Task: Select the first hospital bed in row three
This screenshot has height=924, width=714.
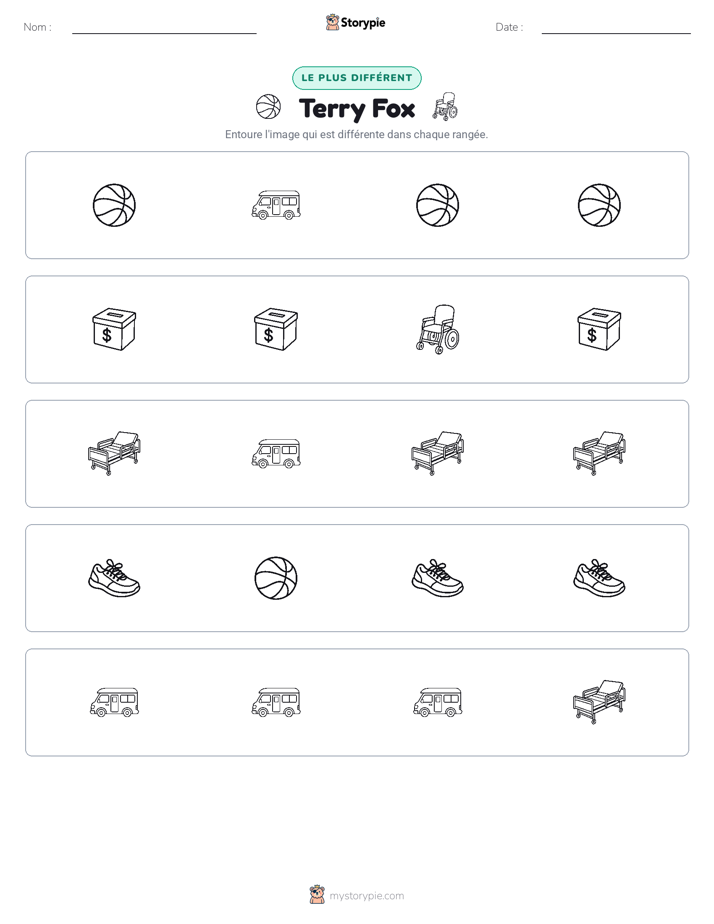Action: (x=114, y=453)
